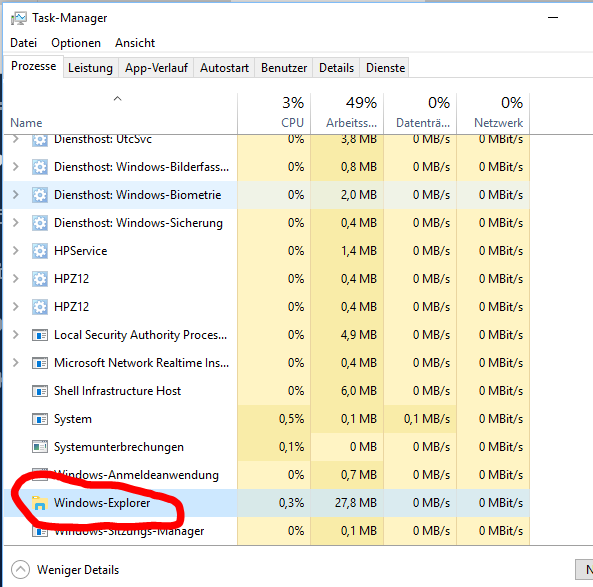Select the HPService row
The height and width of the screenshot is (587, 593).
point(267,251)
